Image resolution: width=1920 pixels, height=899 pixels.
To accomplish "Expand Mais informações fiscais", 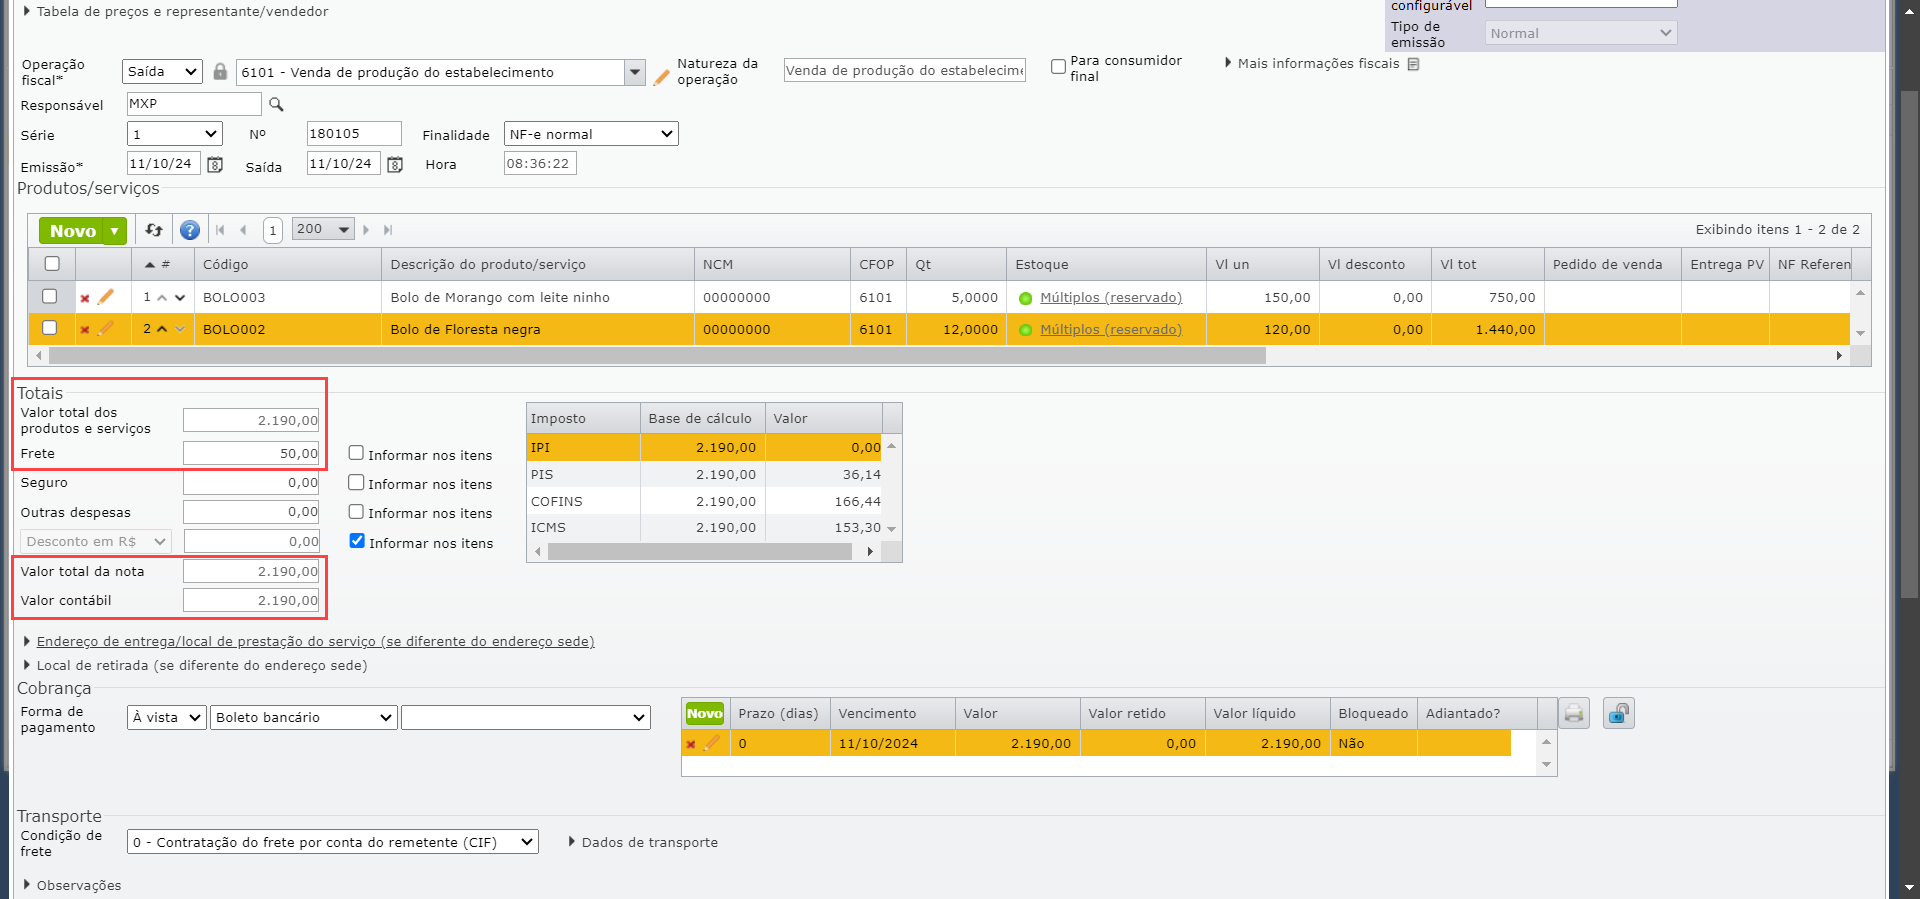I will (x=1317, y=64).
